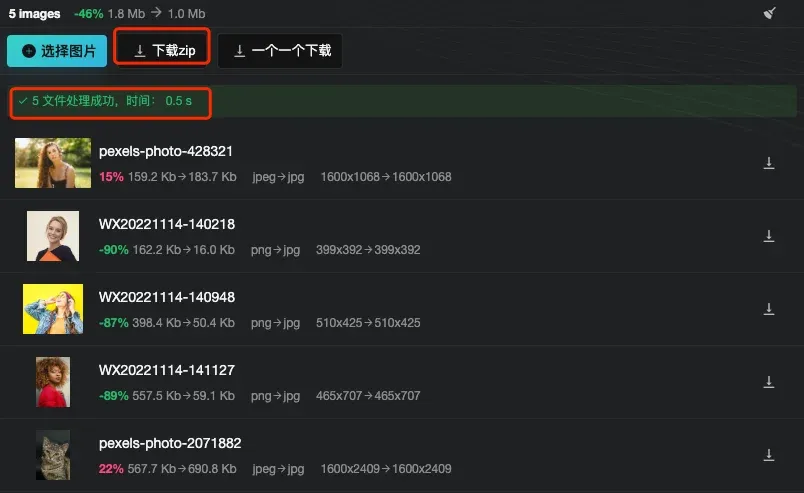Download WX20221114-140948 via its arrow icon

(769, 309)
